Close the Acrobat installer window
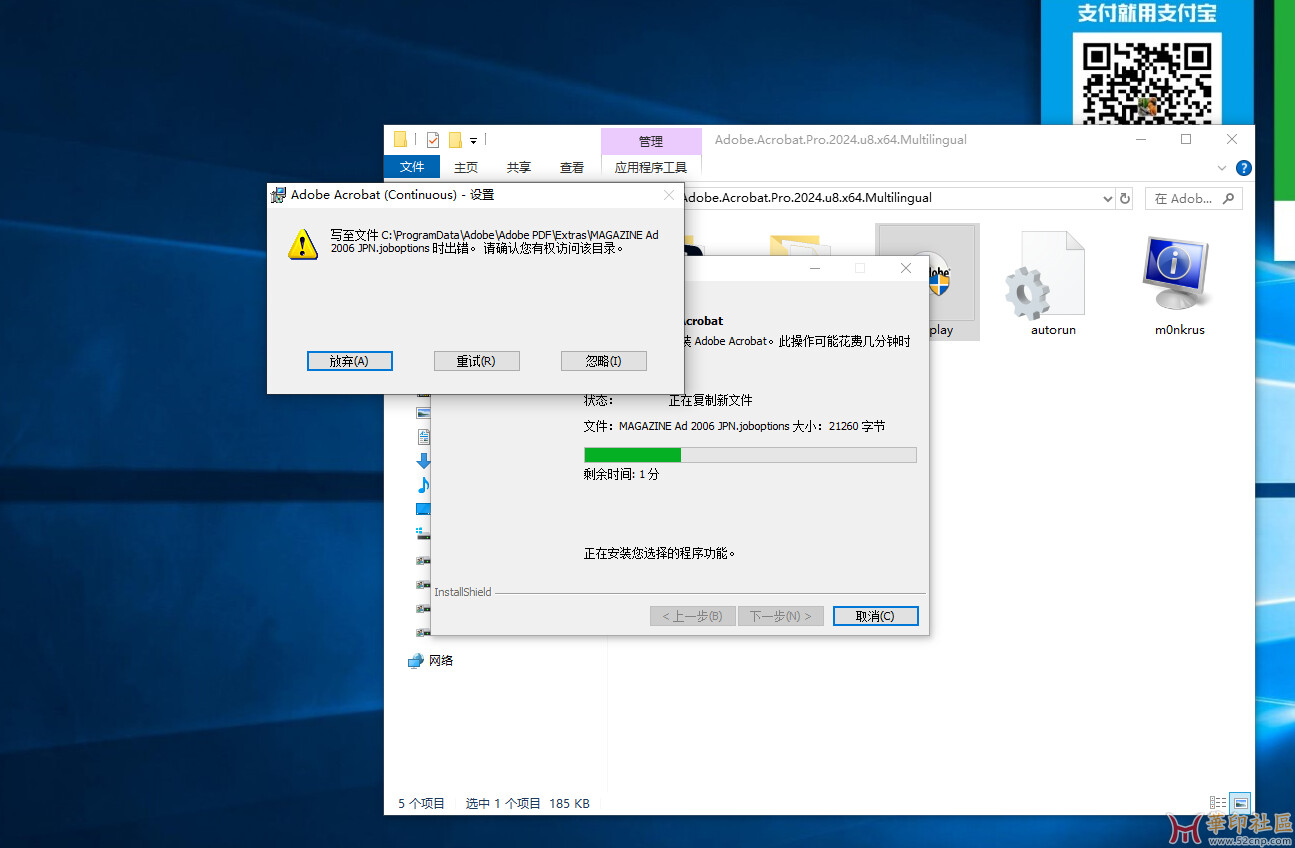The image size is (1295, 848). click(x=906, y=268)
